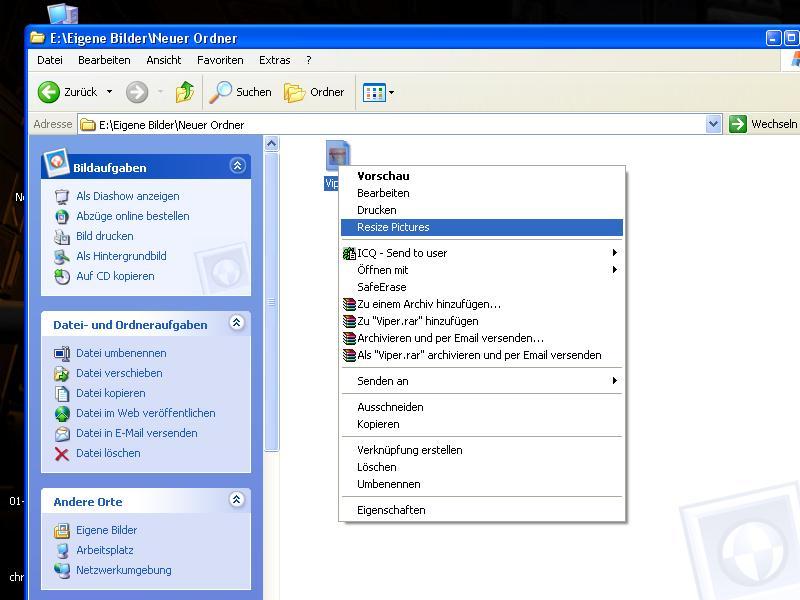Choose Kopieren in the context menu
The width and height of the screenshot is (800, 600).
[482, 424]
